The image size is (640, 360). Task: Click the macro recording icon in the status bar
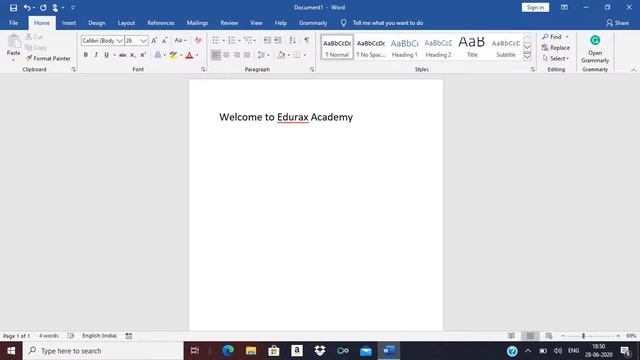(x=129, y=336)
